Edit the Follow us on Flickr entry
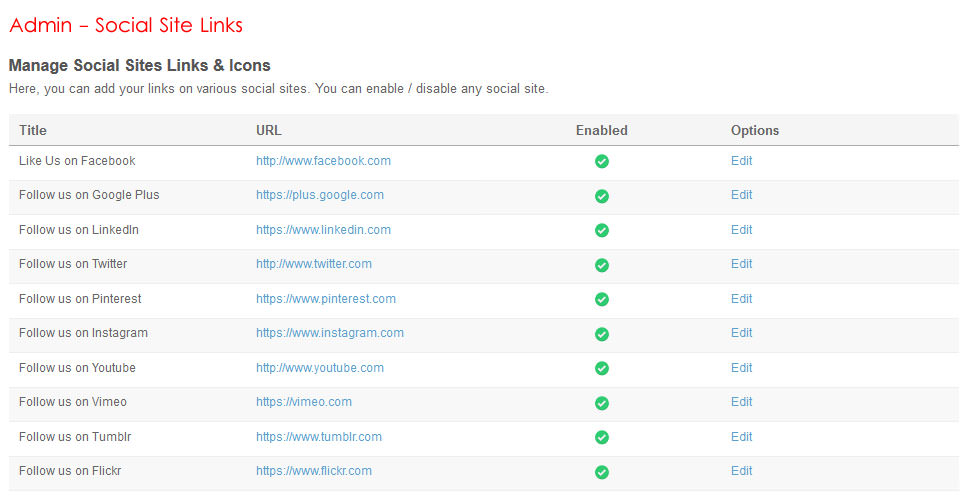Image resolution: width=966 pixels, height=497 pixels. [741, 471]
